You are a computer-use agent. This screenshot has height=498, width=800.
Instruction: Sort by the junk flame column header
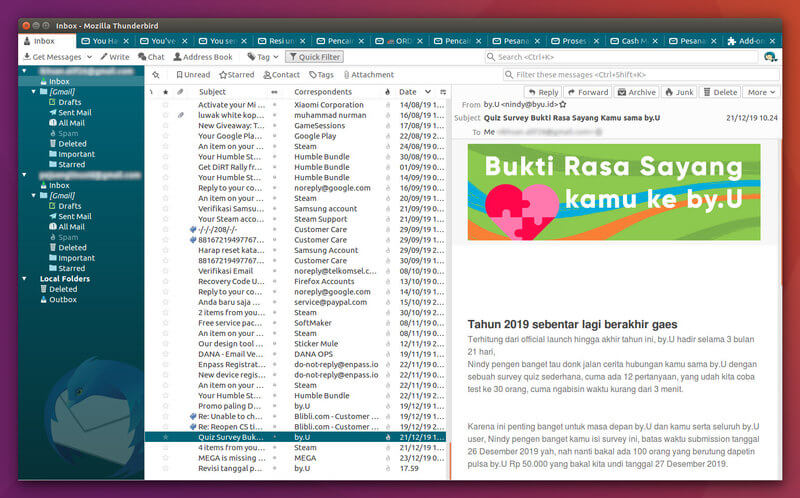[x=387, y=92]
